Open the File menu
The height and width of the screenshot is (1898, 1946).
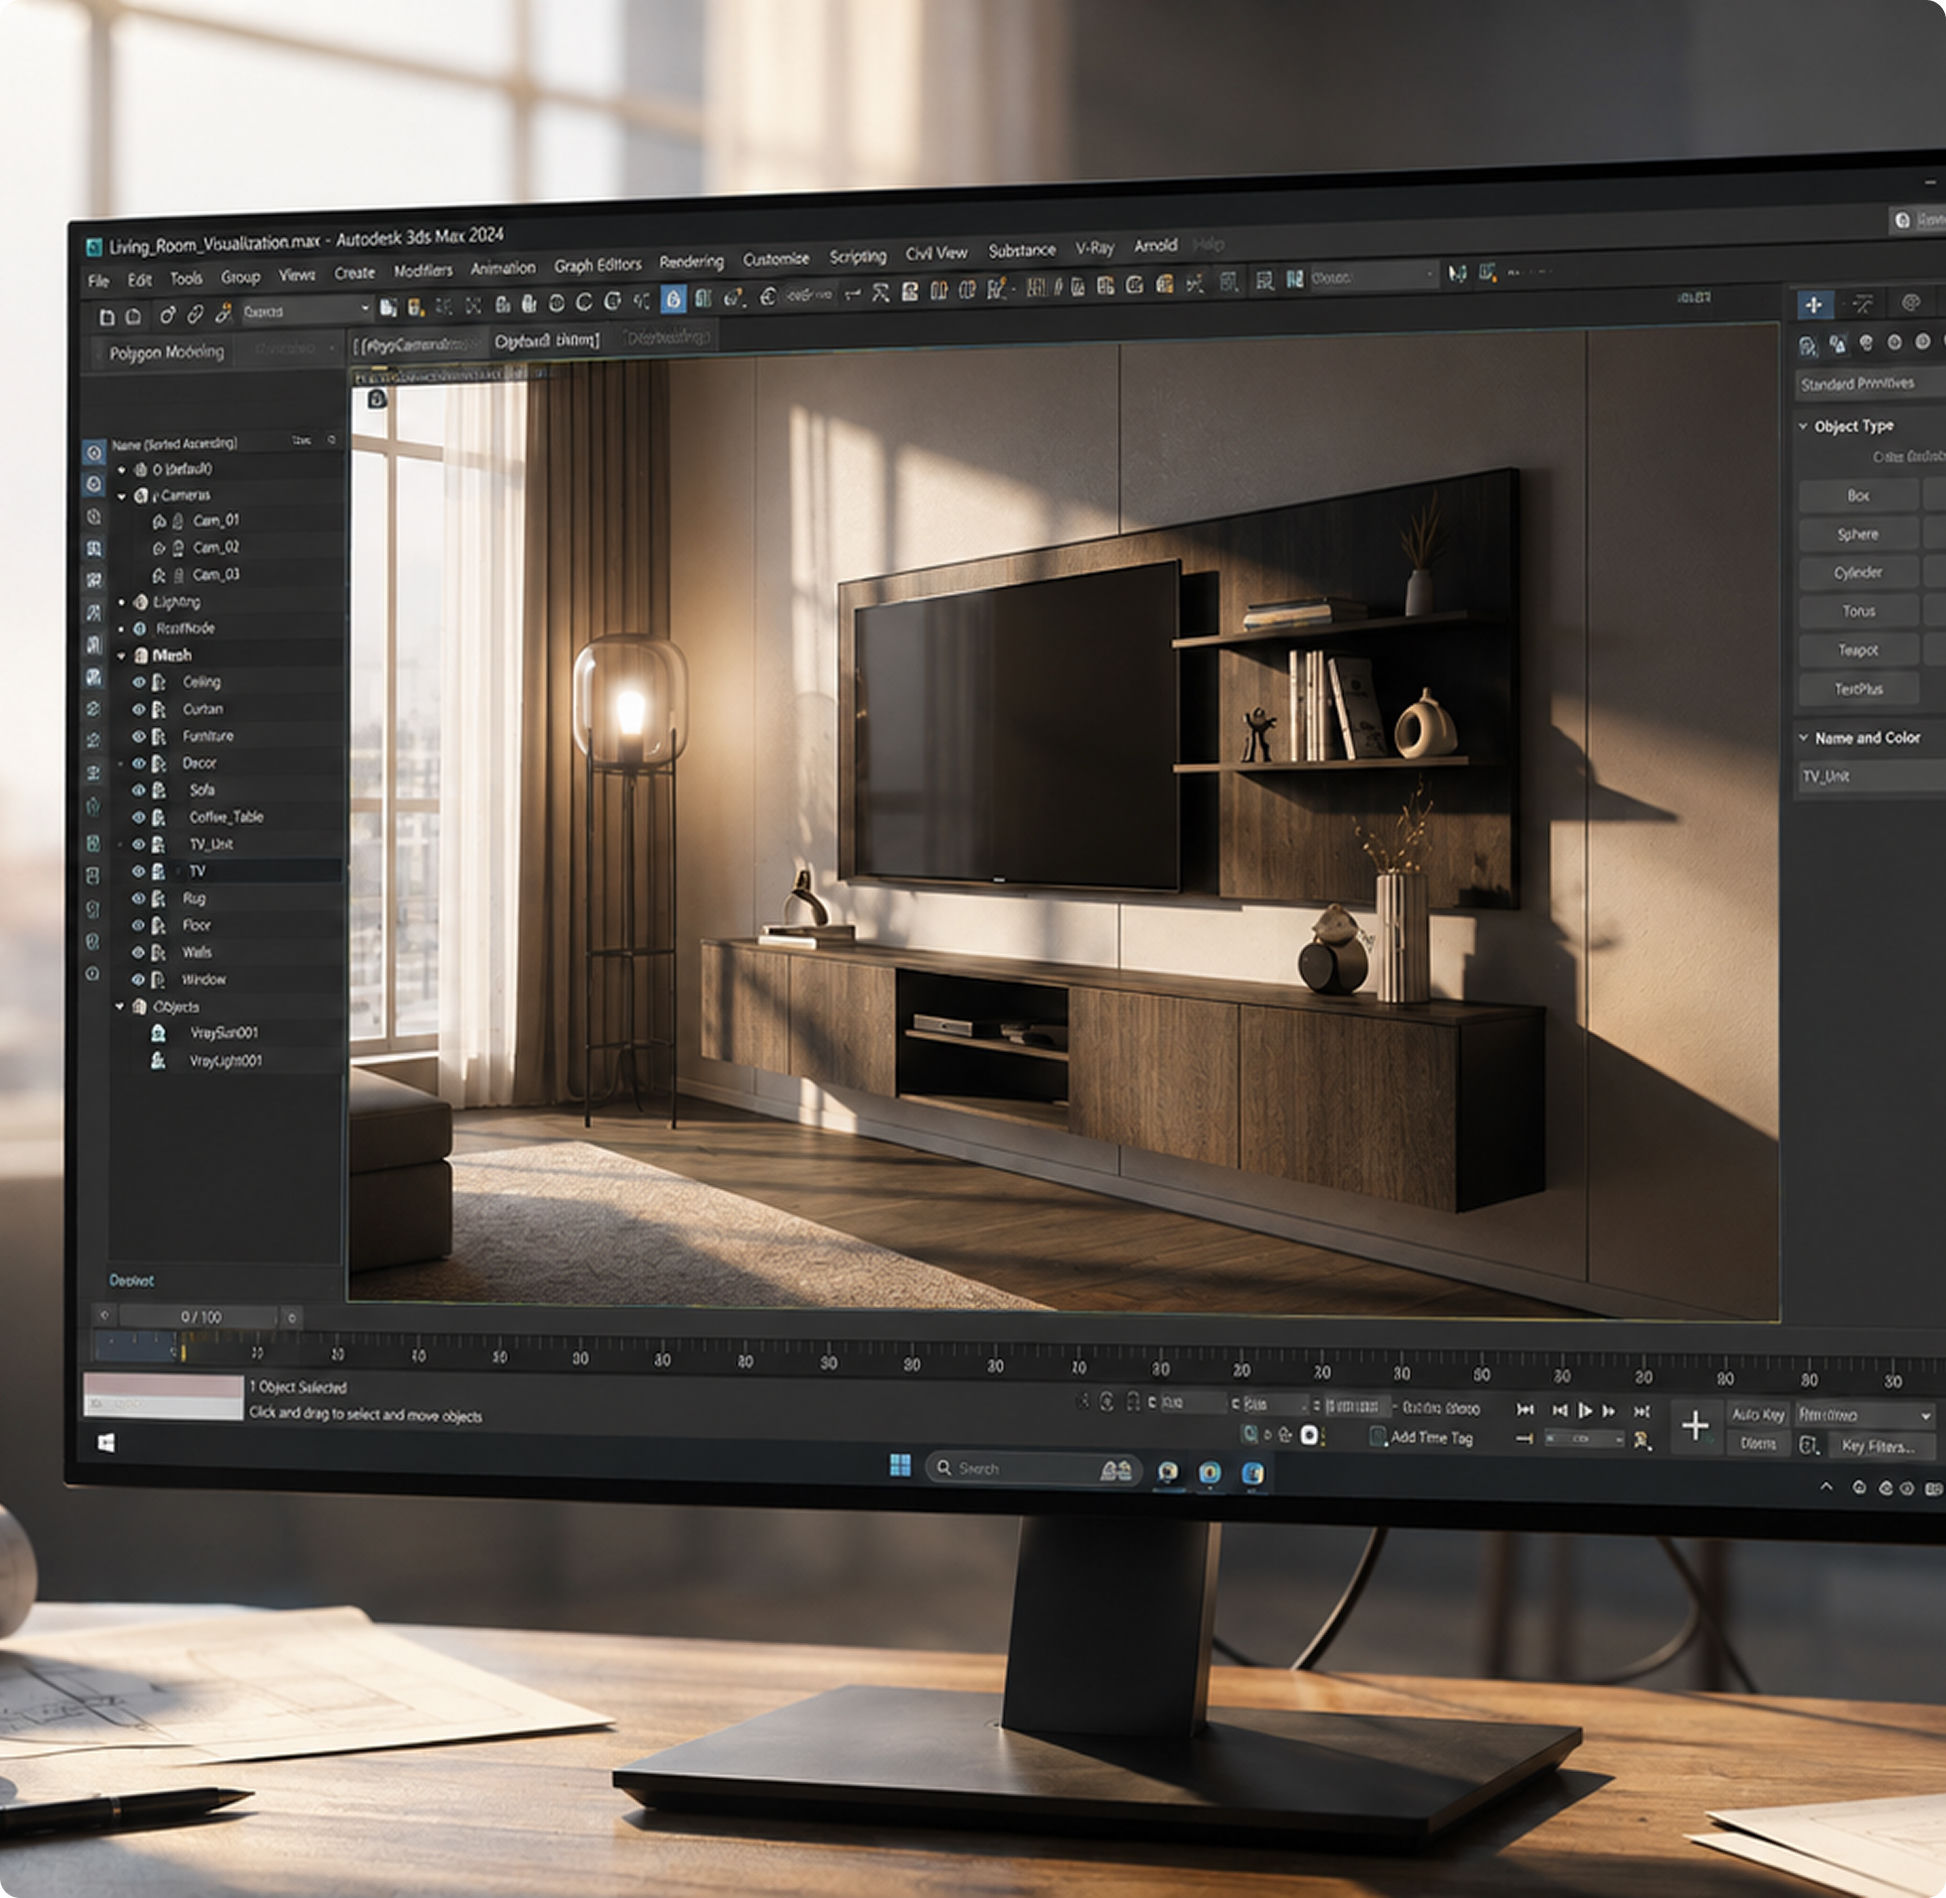98,281
